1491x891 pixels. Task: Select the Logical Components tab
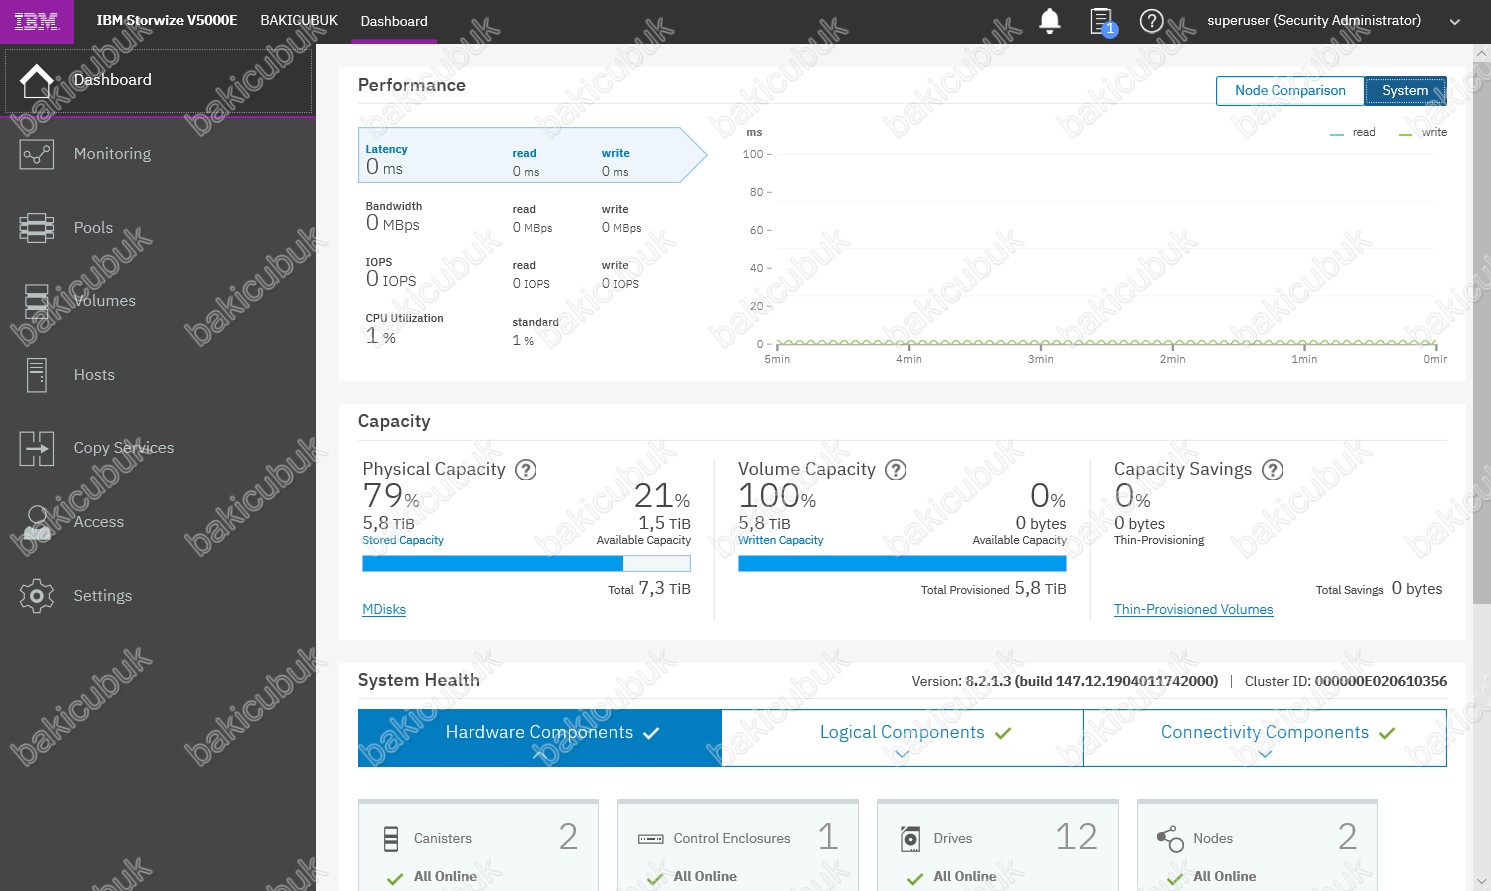pos(902,738)
